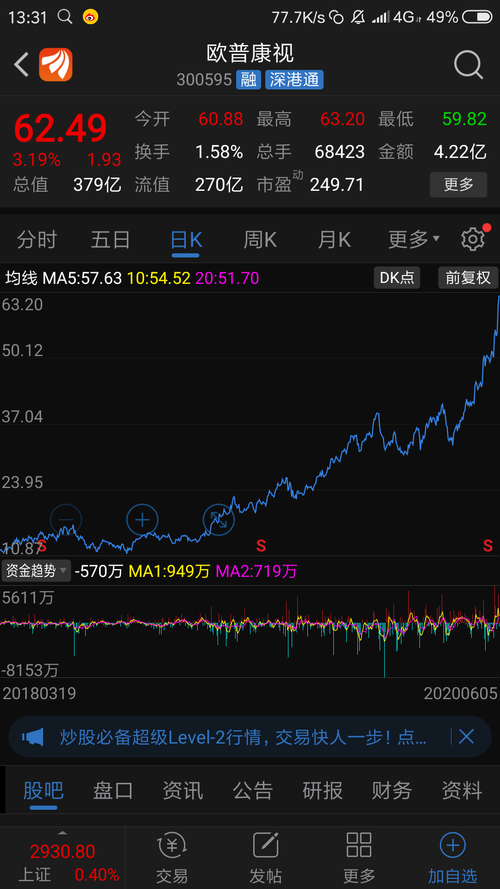Tap 总手 68423 value

tap(340, 152)
